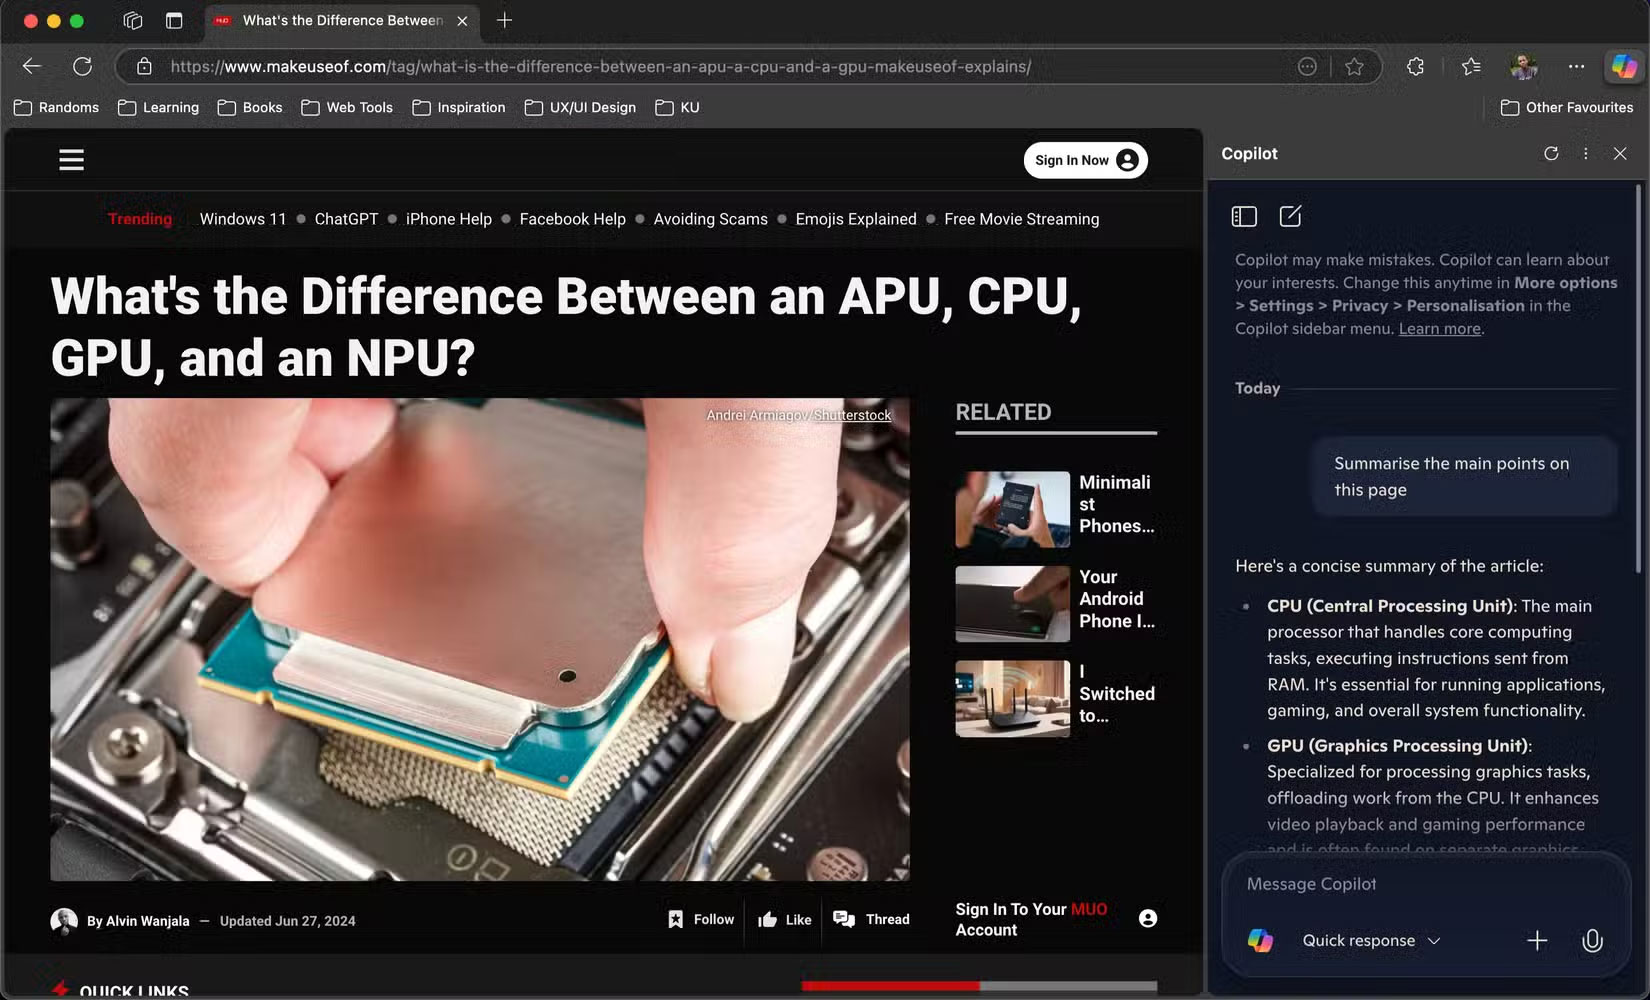1650x1000 pixels.
Task: Click the plus icon next to Quick response
Action: 1538,940
